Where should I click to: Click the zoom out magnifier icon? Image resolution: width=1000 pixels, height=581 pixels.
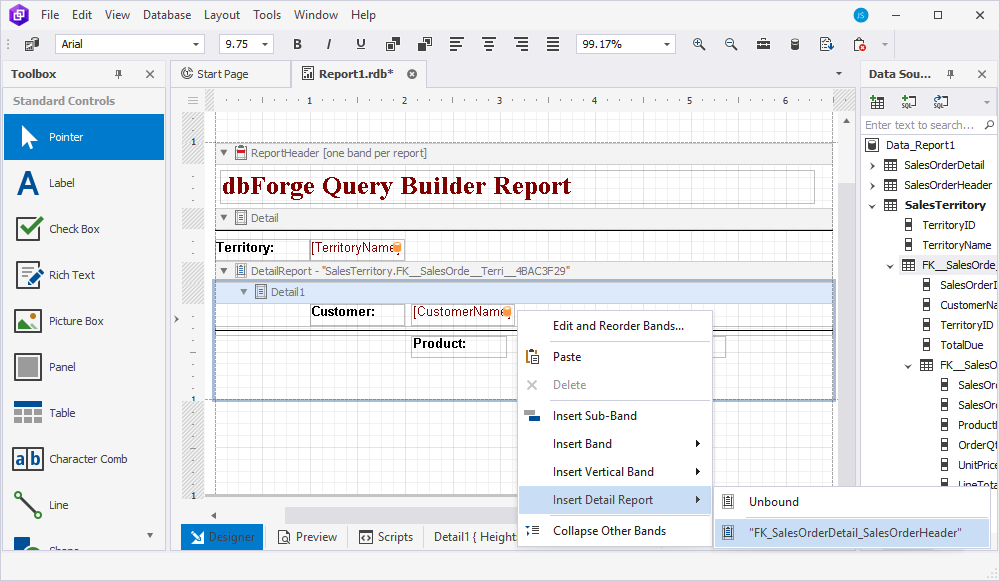click(731, 44)
